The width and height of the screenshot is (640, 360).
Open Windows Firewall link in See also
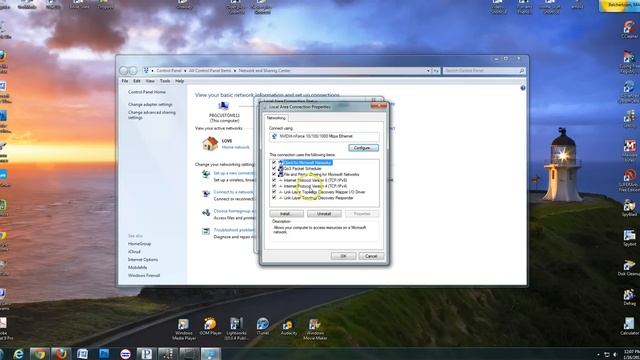pos(144,276)
